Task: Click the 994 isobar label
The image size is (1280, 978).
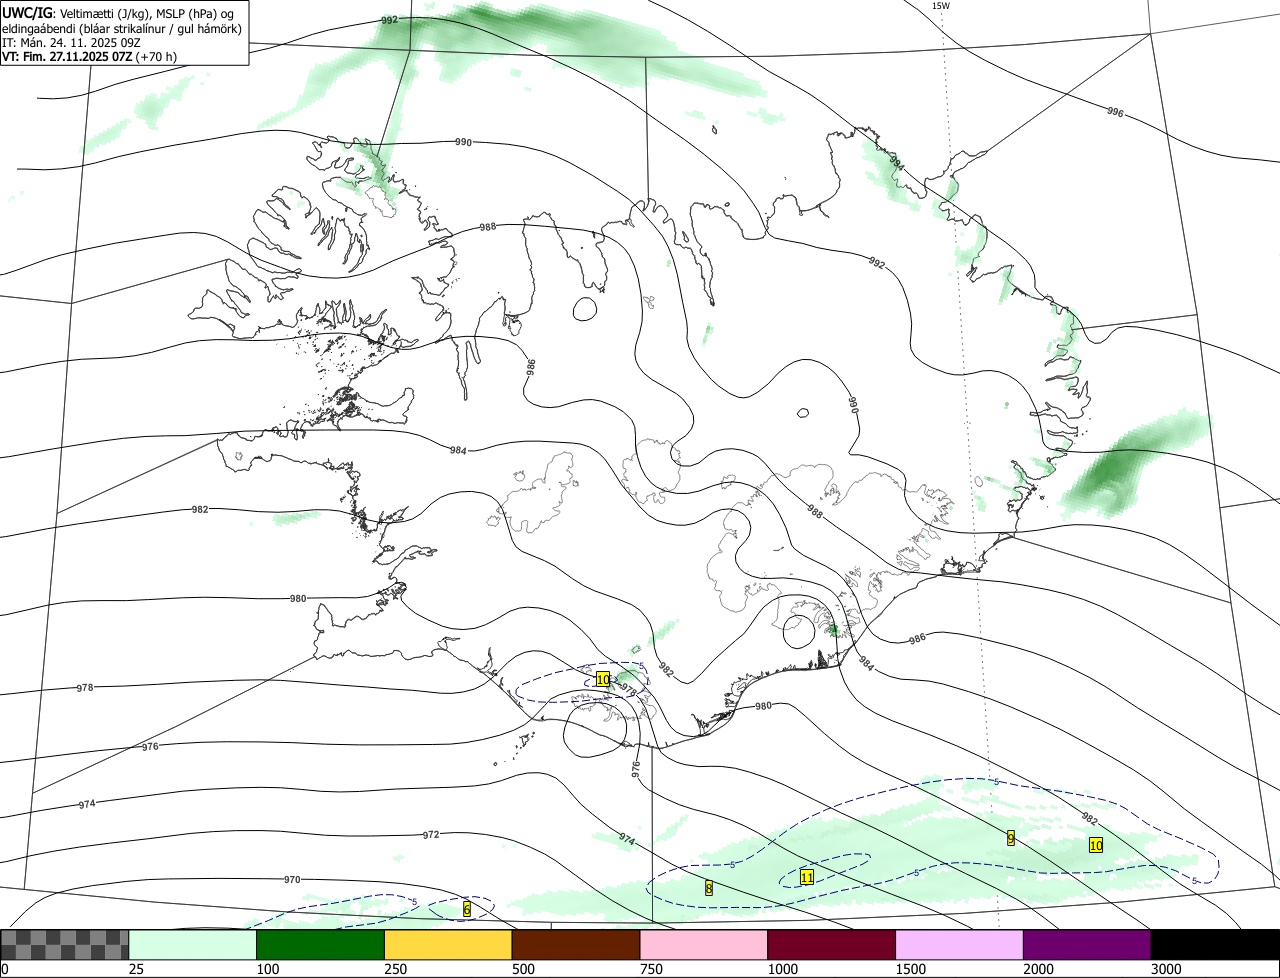Action: 896,163
